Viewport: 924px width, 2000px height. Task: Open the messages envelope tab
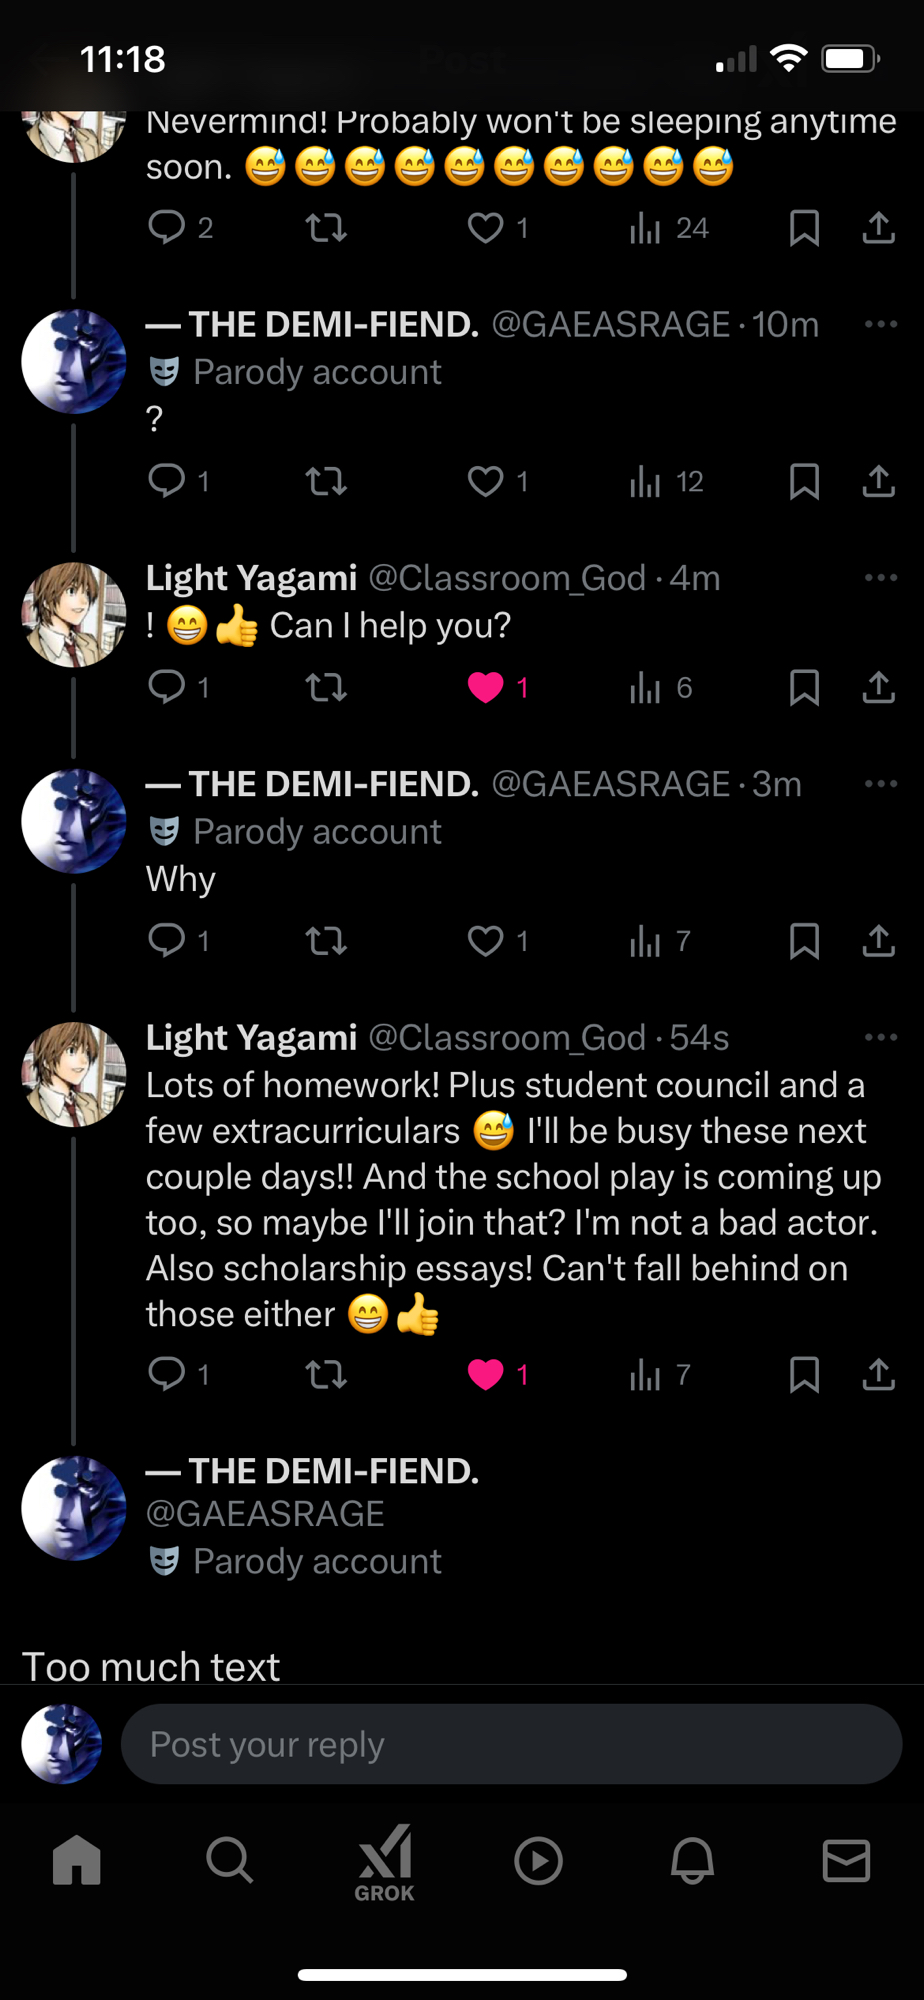846,1861
